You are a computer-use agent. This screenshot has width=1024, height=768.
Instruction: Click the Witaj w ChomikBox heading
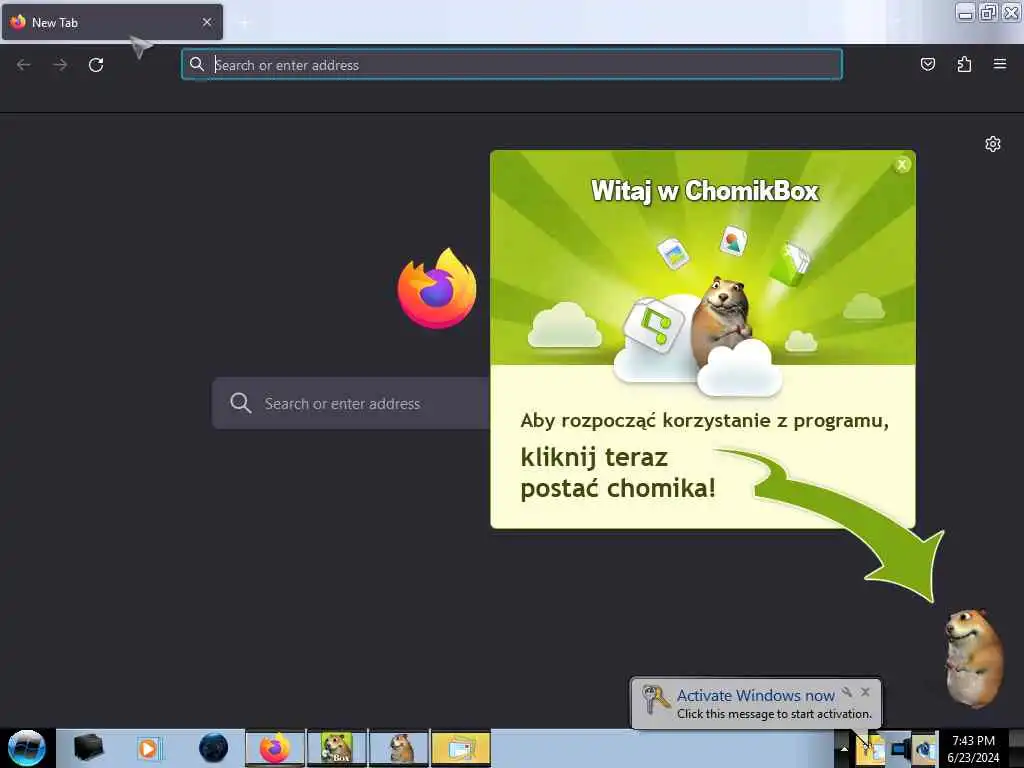point(705,191)
